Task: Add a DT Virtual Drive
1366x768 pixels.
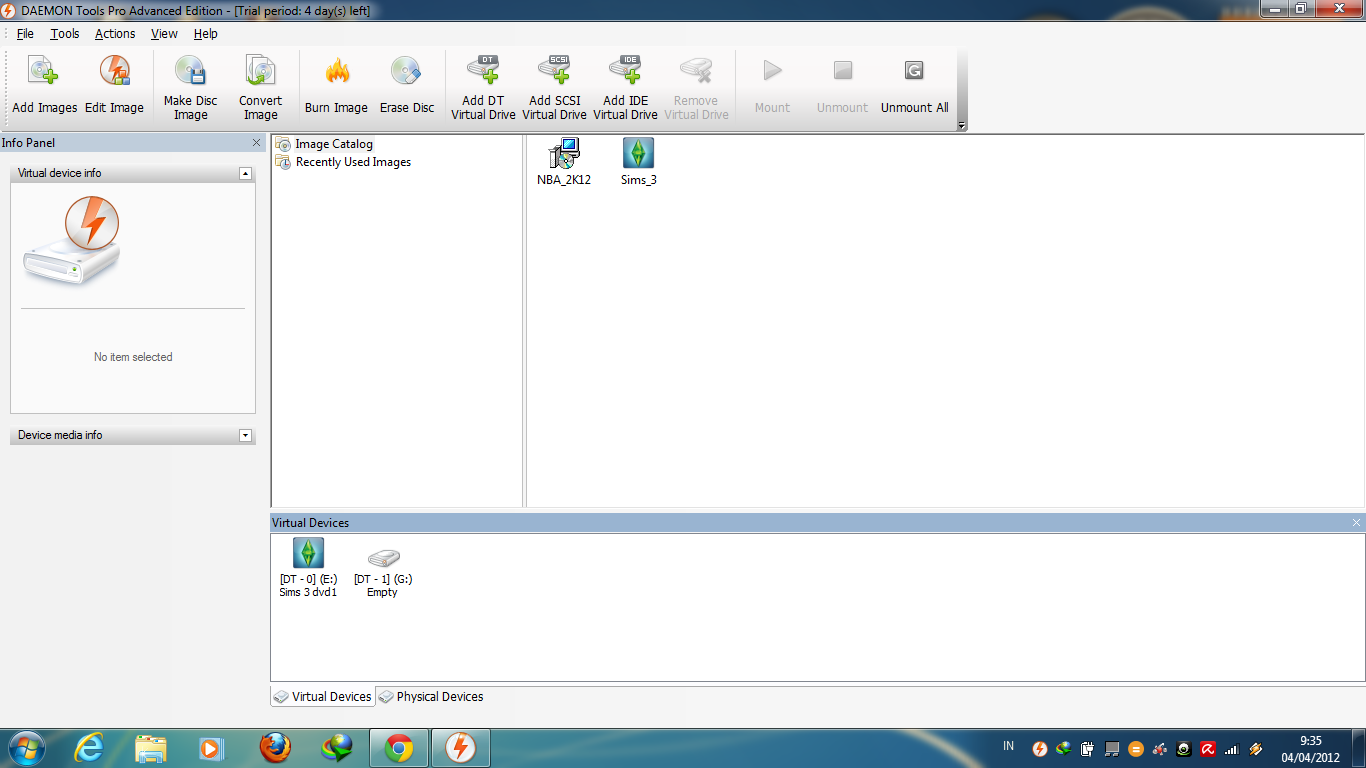Action: tap(483, 88)
